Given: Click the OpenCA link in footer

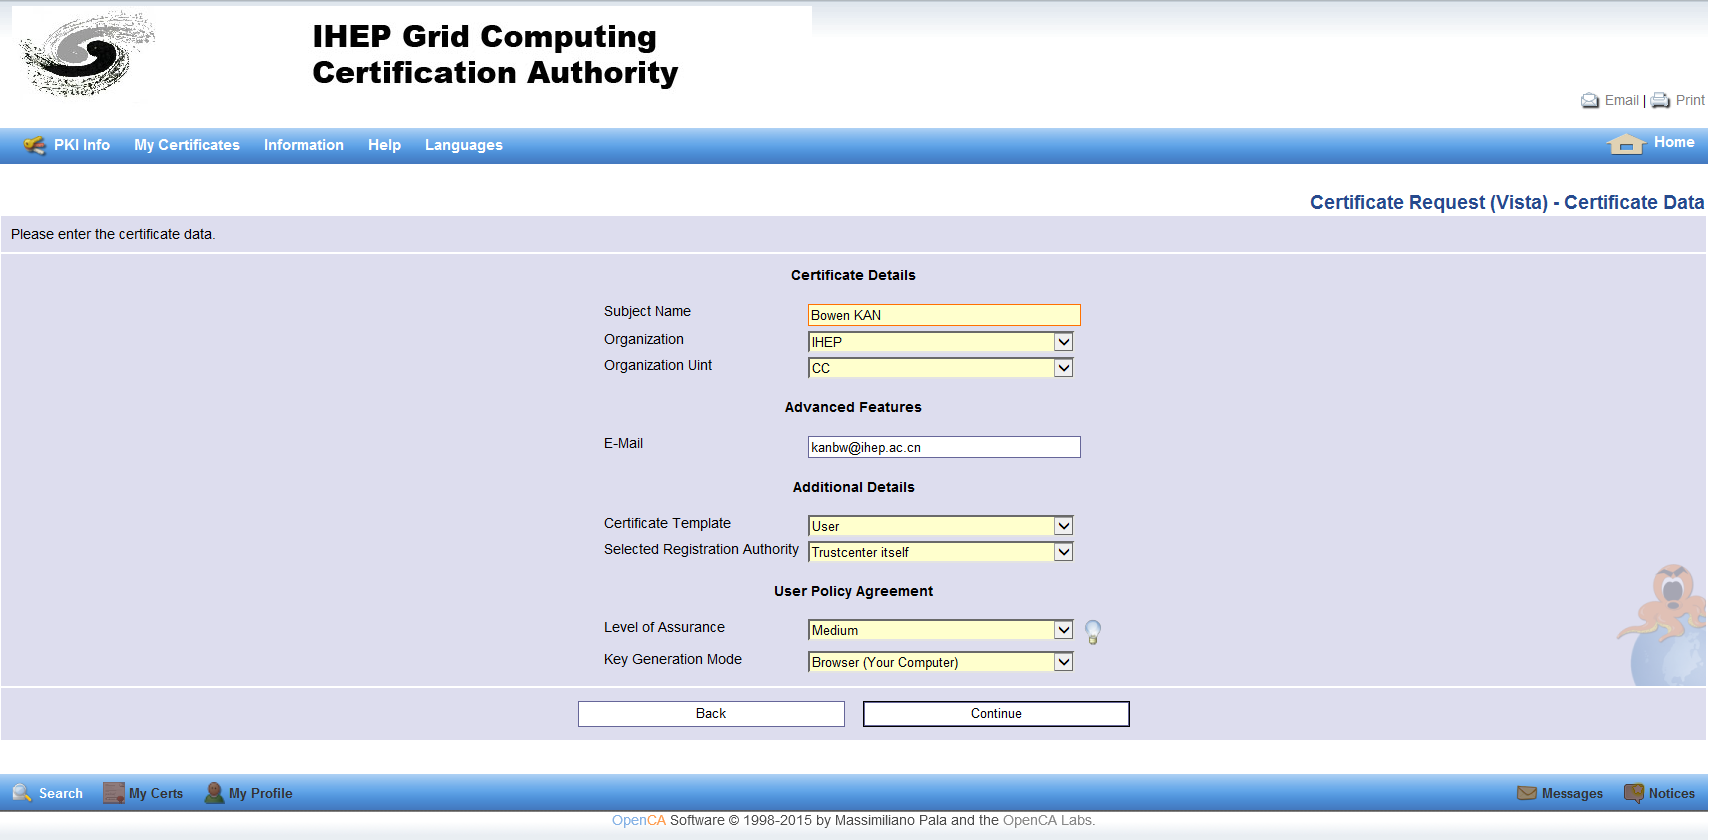Looking at the screenshot, I should click(639, 820).
